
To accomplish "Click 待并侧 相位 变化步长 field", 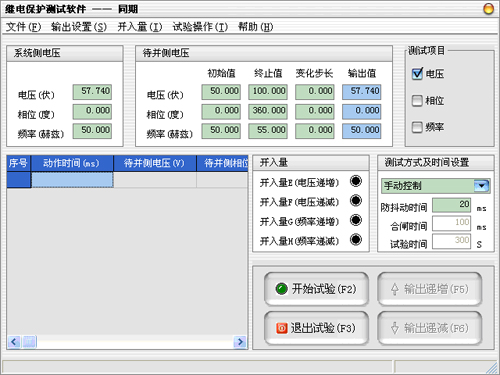I will point(315,111).
